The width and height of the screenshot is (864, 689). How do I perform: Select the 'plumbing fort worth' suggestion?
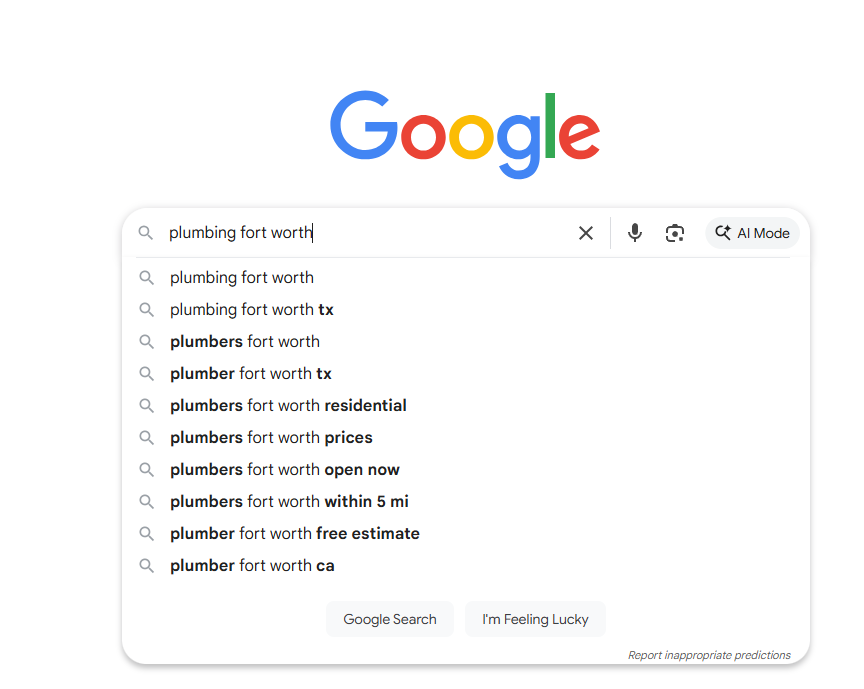[x=241, y=277]
